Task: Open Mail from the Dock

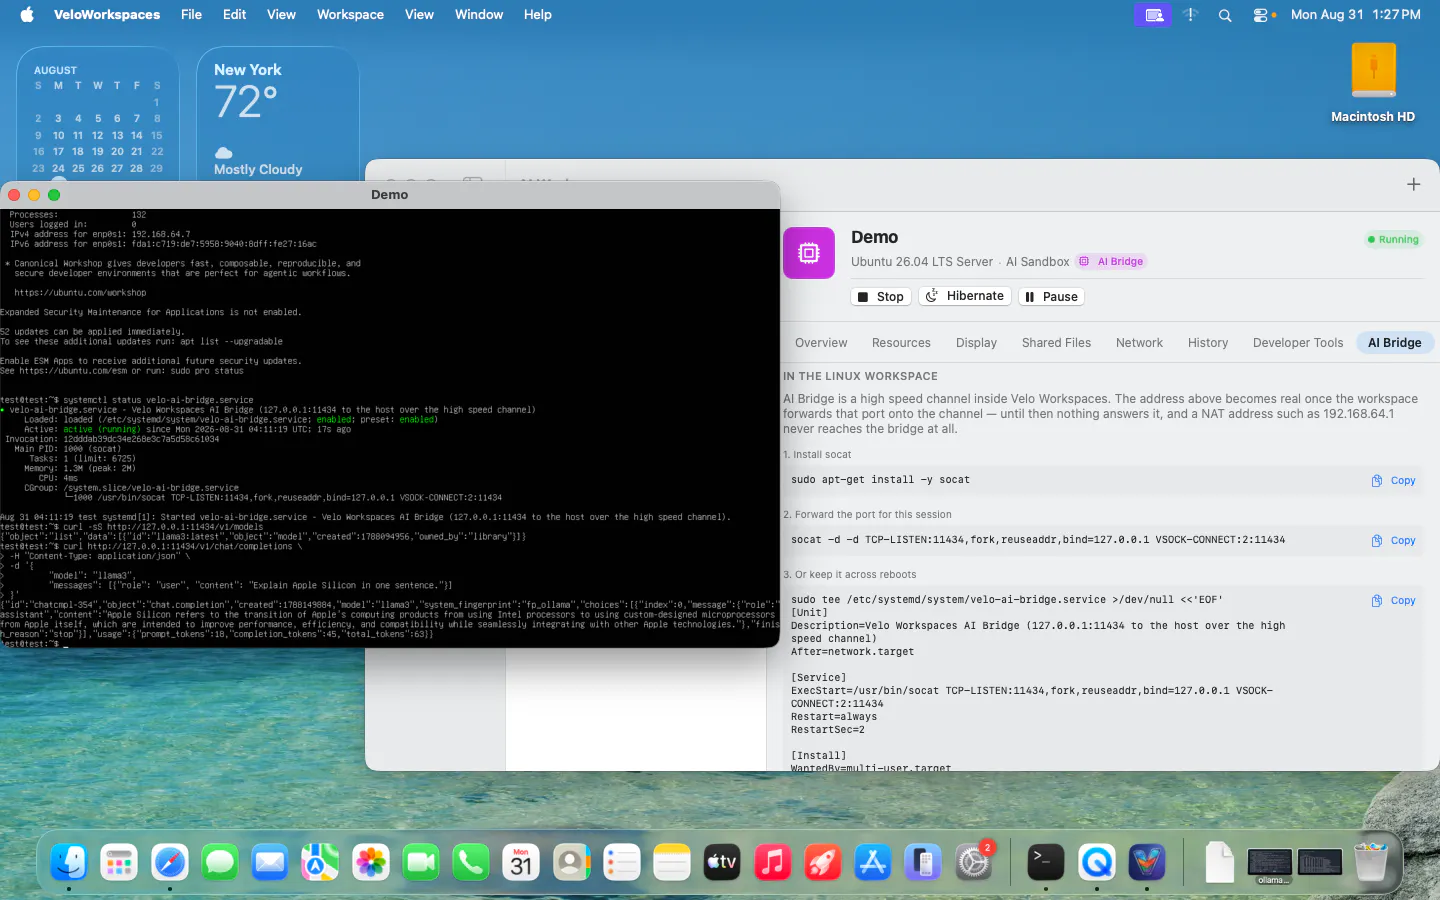Action: pos(270,862)
